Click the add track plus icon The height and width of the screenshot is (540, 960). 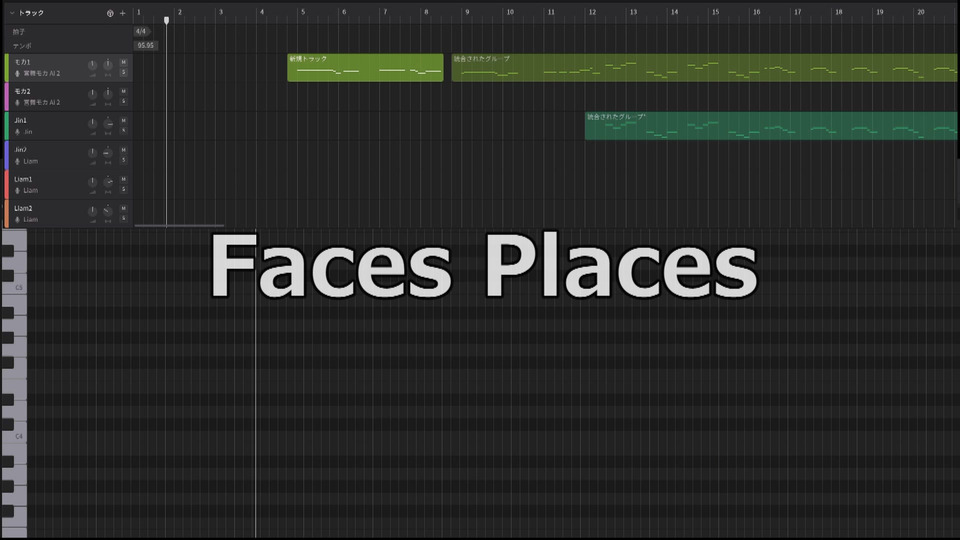coord(123,13)
